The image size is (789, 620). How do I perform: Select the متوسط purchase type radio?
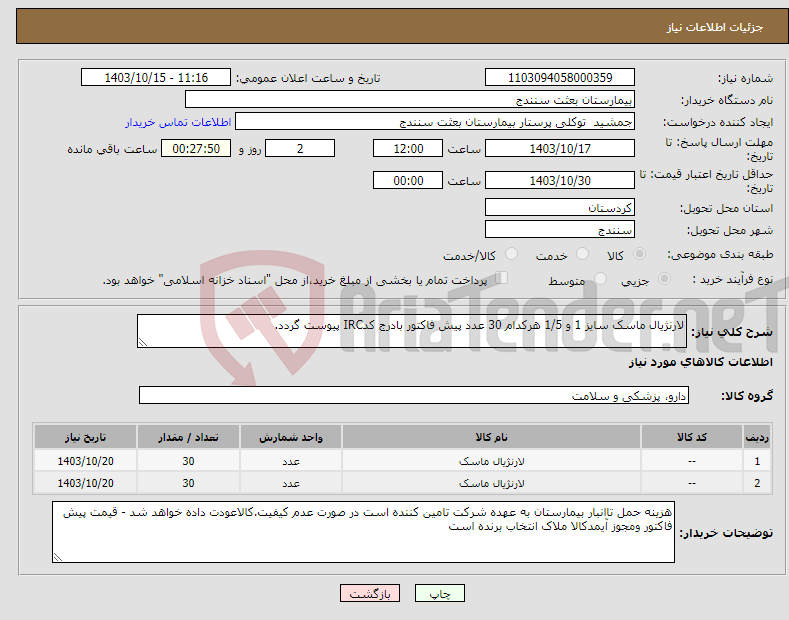[x=600, y=279]
